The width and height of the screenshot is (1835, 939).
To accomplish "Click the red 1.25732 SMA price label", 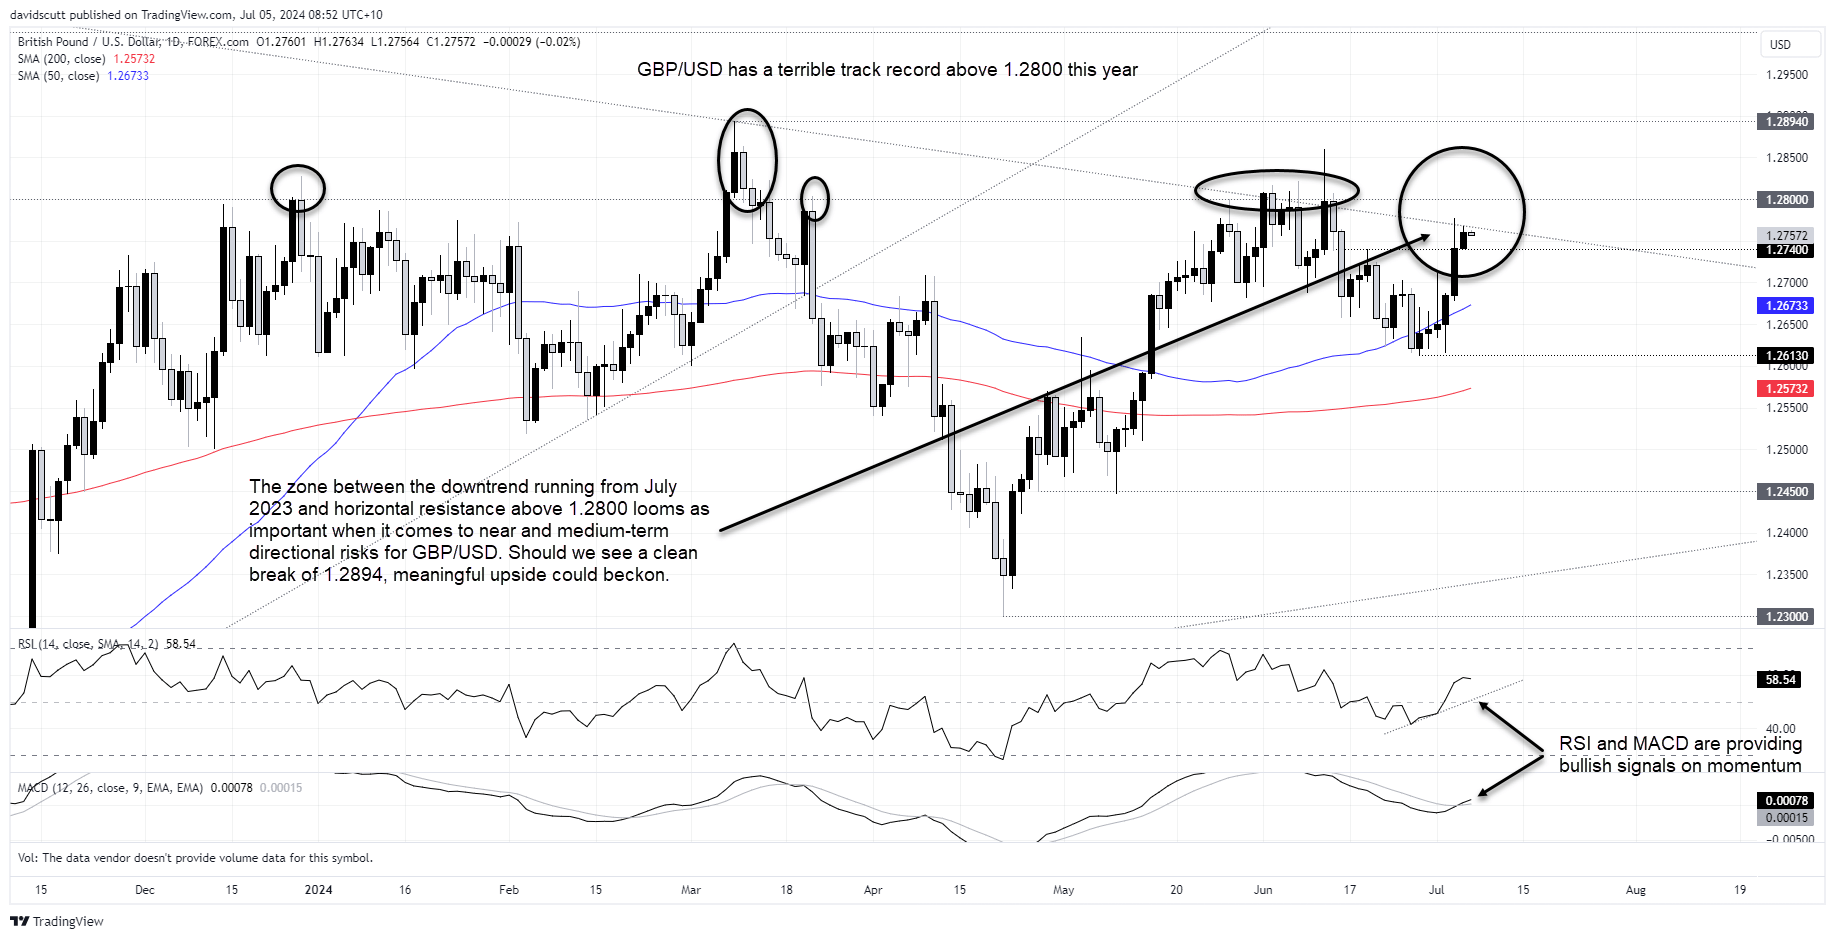I will pos(1786,389).
